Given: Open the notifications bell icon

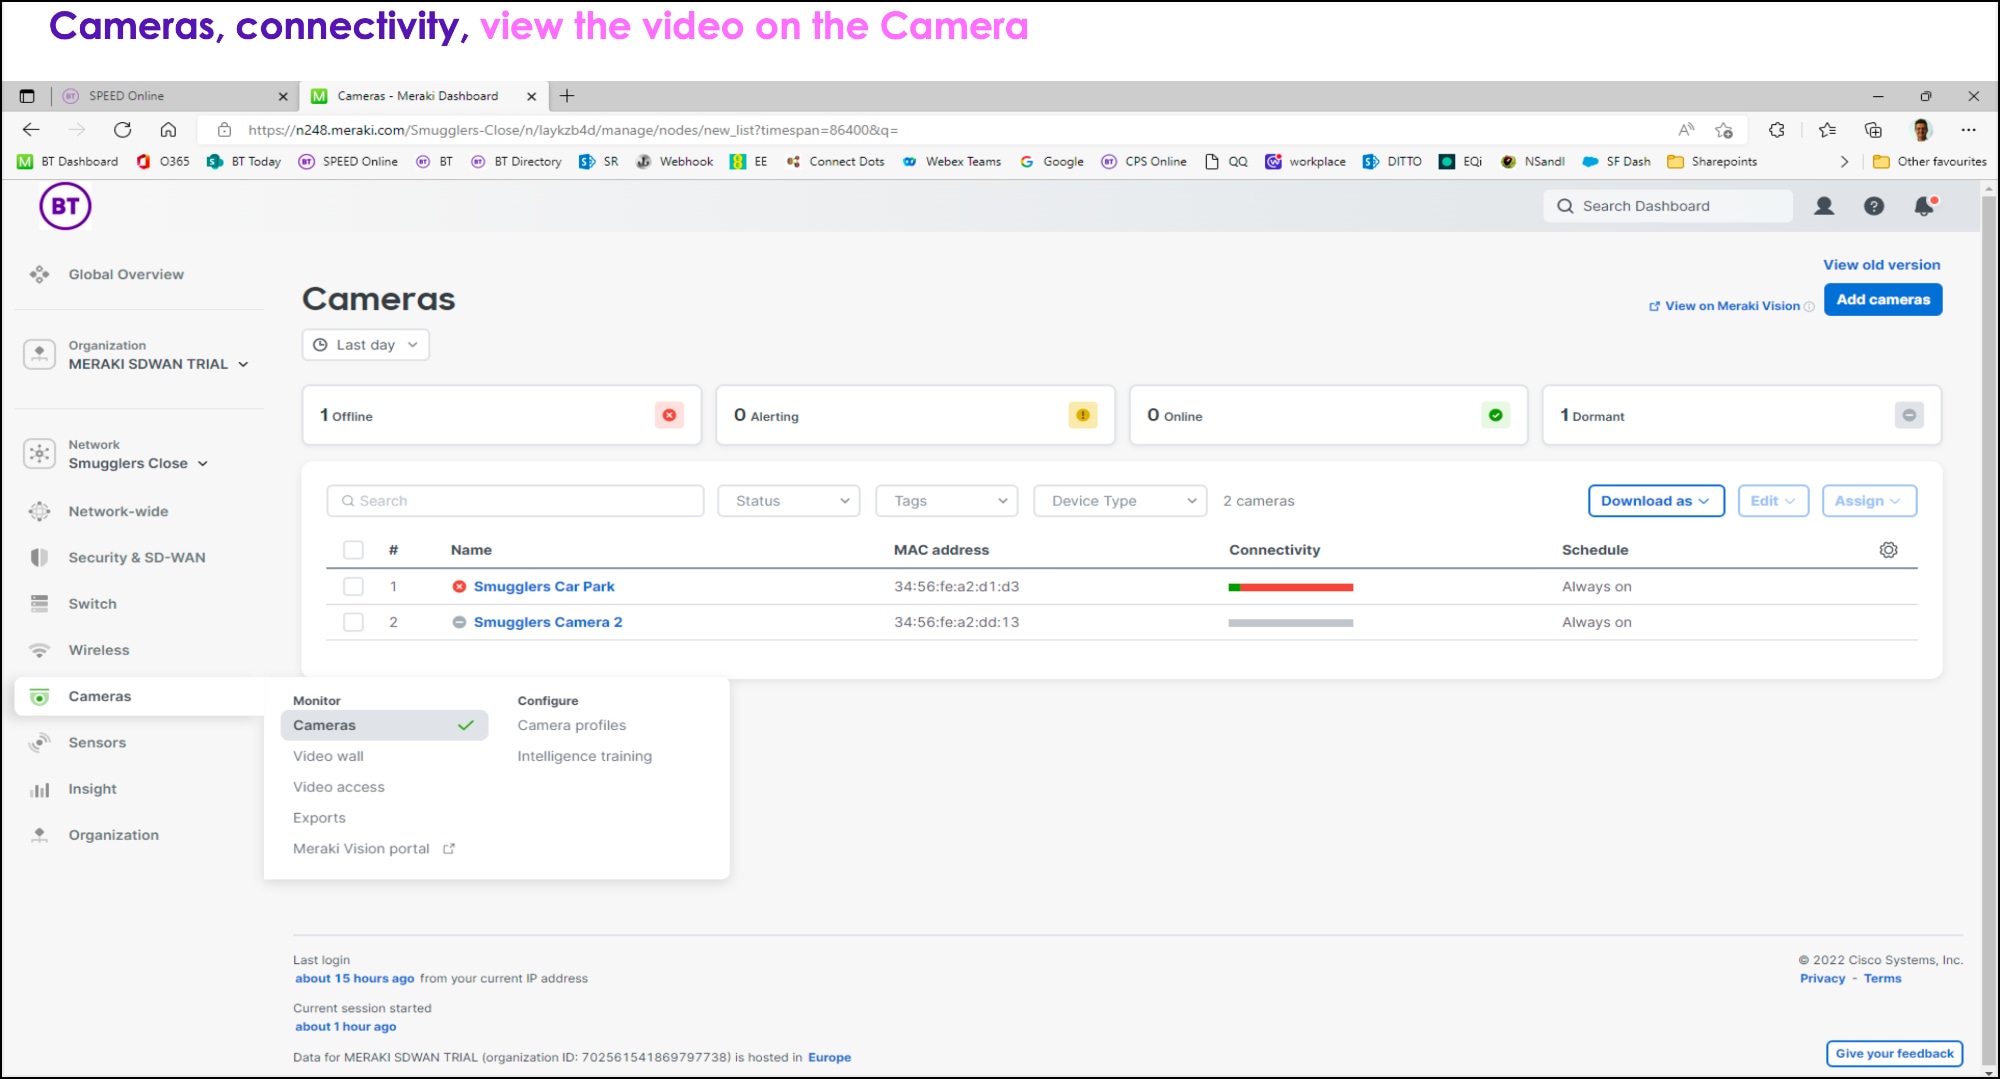Looking at the screenshot, I should tap(1924, 206).
